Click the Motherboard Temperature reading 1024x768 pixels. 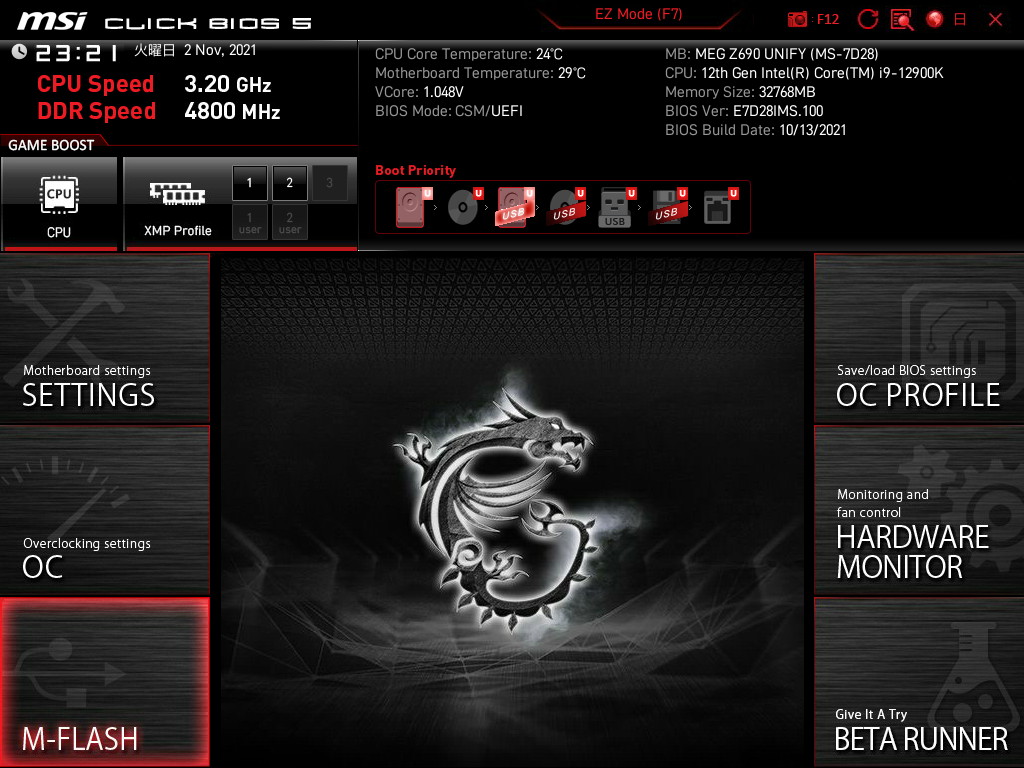[480, 73]
